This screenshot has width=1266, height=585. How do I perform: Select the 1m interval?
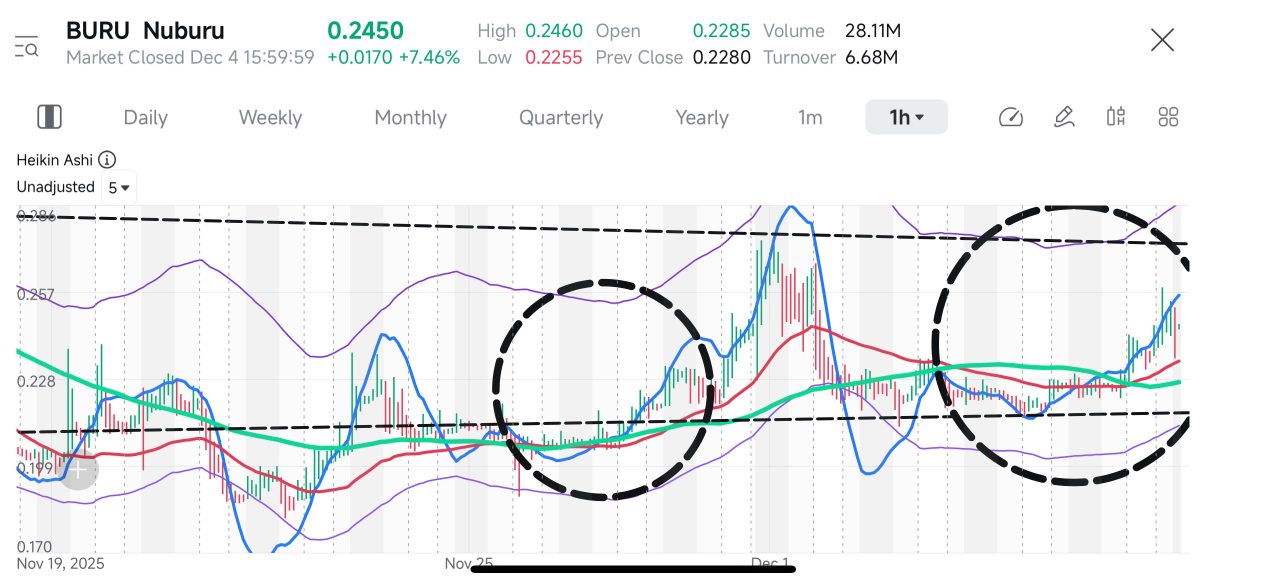click(810, 118)
